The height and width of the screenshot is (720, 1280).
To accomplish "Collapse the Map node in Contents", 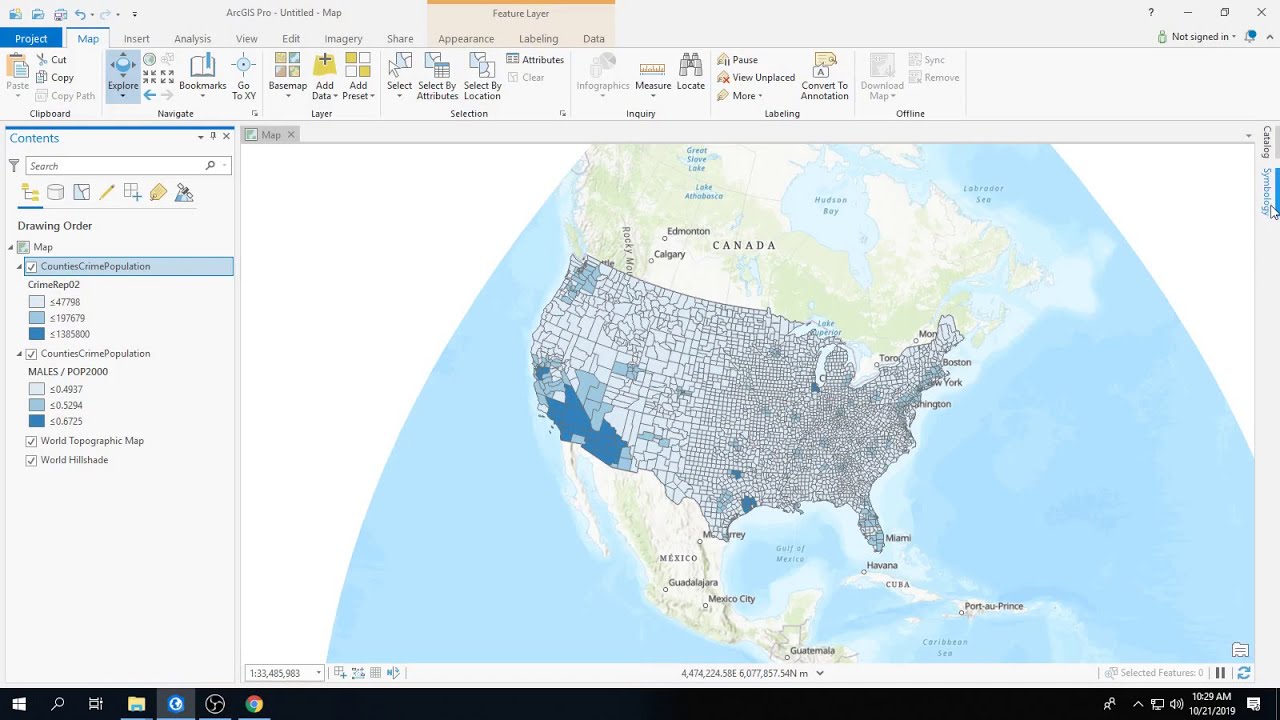I will click(11, 247).
